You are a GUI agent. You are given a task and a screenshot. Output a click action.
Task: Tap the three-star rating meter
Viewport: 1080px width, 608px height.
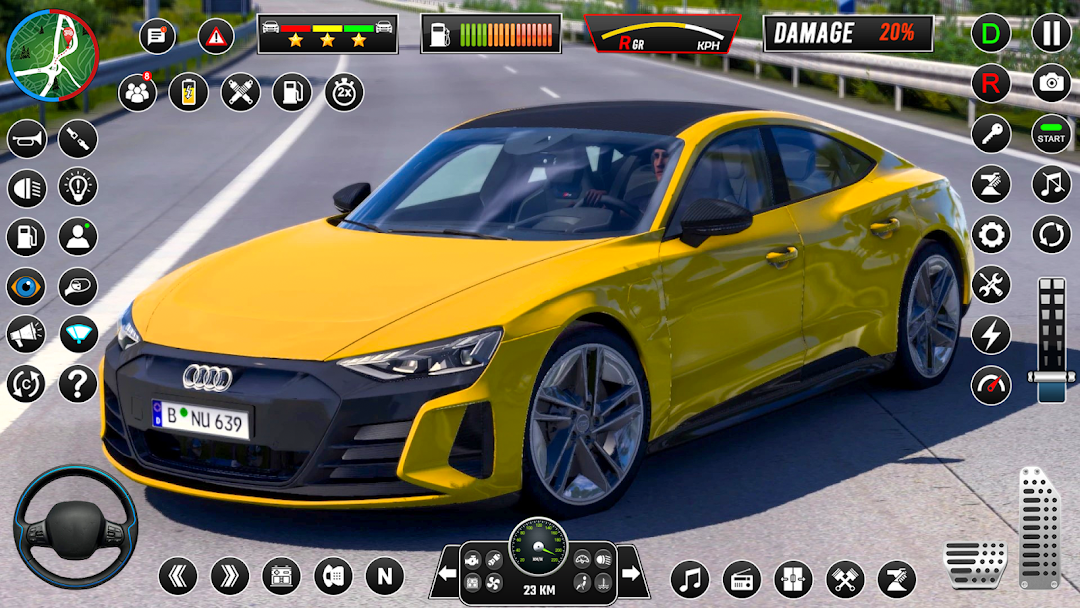(x=328, y=34)
